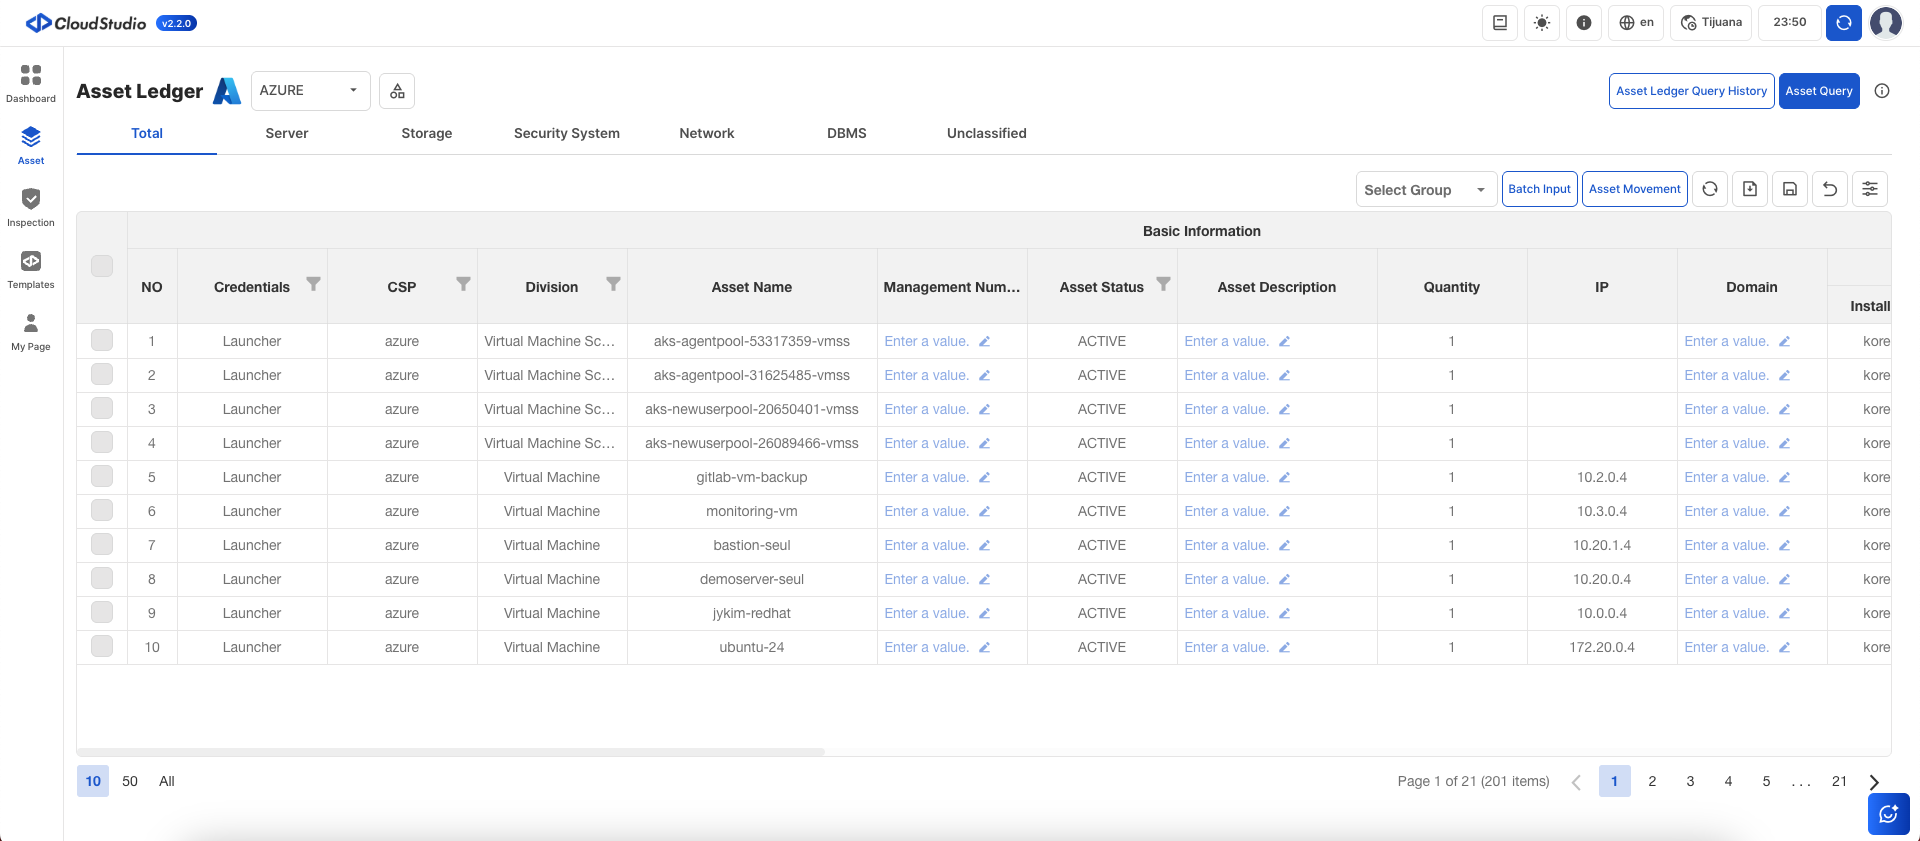Click the table column settings icon

click(x=1869, y=189)
